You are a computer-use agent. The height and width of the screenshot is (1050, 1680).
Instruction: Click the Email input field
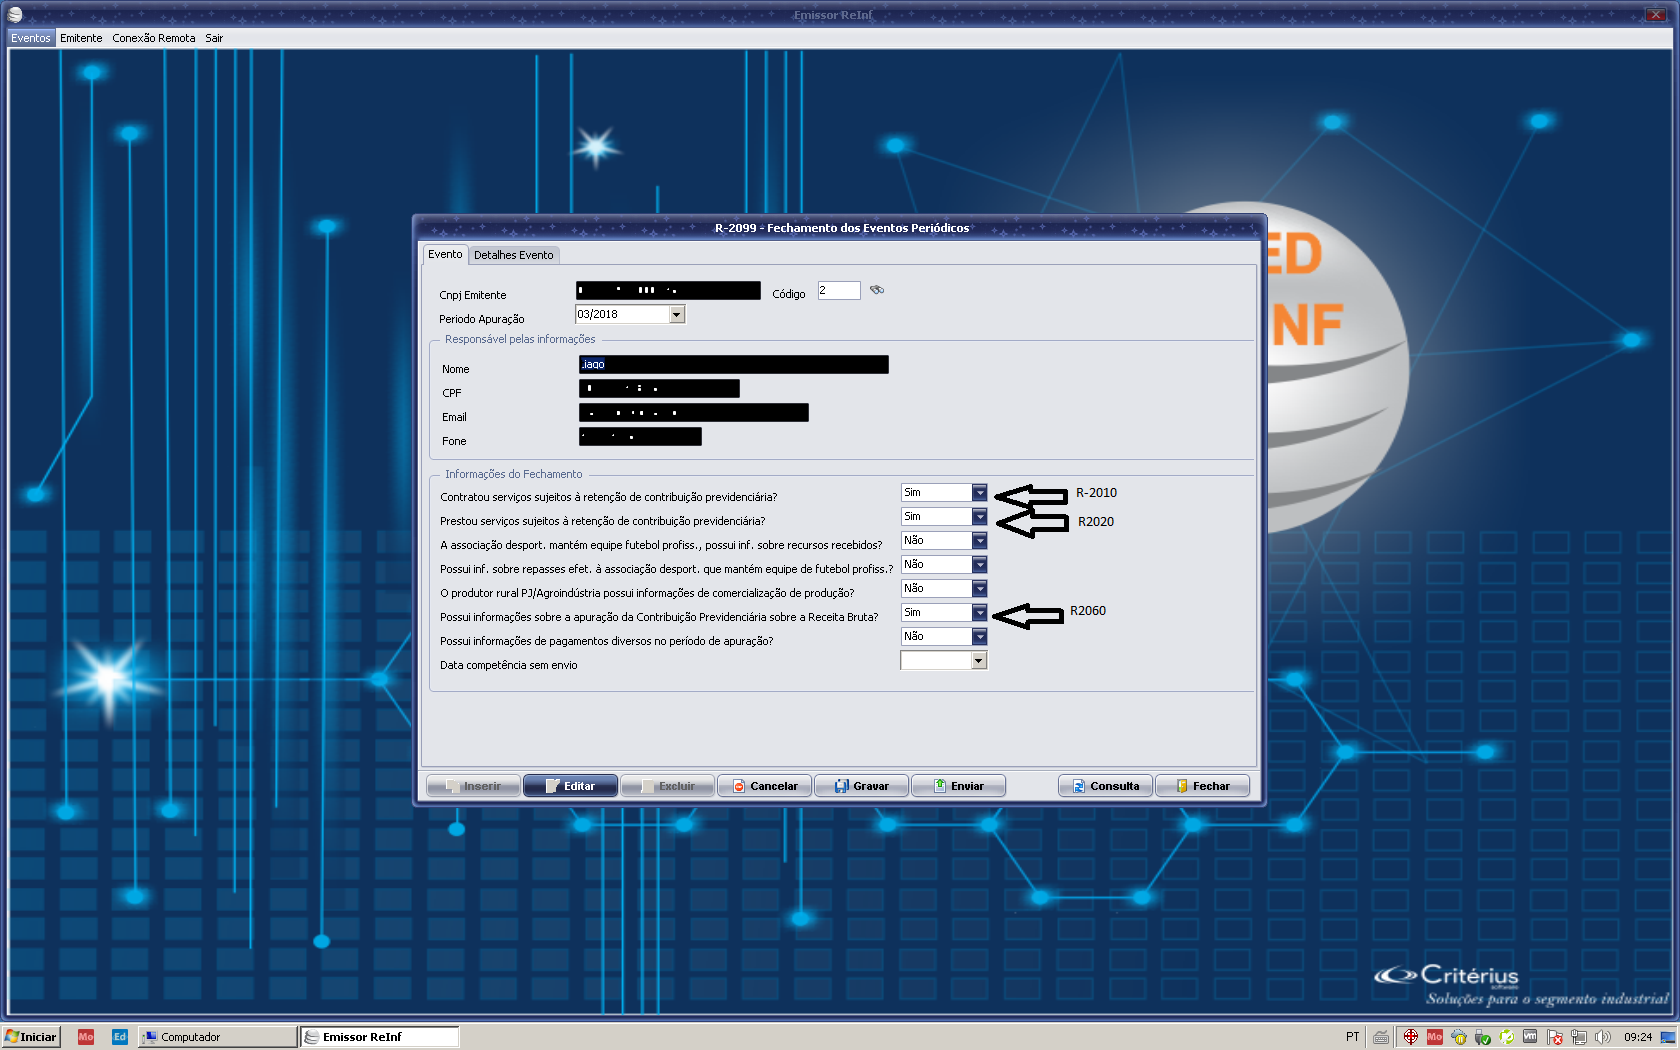[x=693, y=412]
